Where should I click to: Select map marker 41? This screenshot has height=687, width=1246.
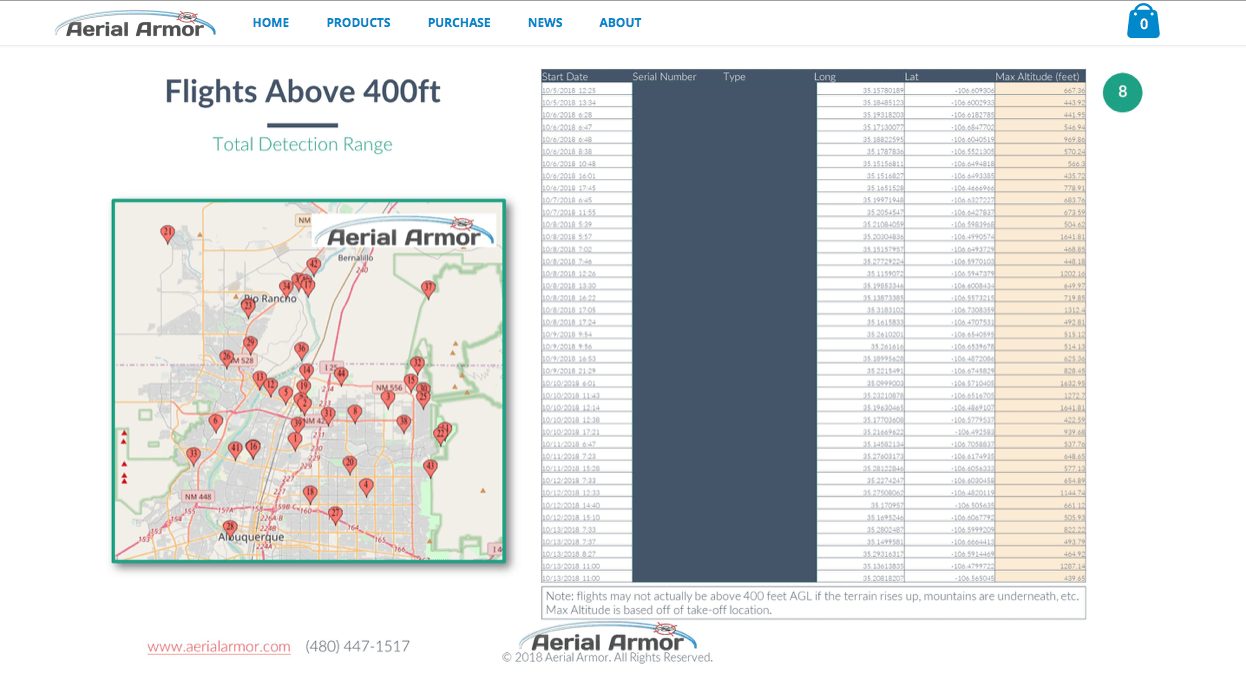[x=235, y=450]
